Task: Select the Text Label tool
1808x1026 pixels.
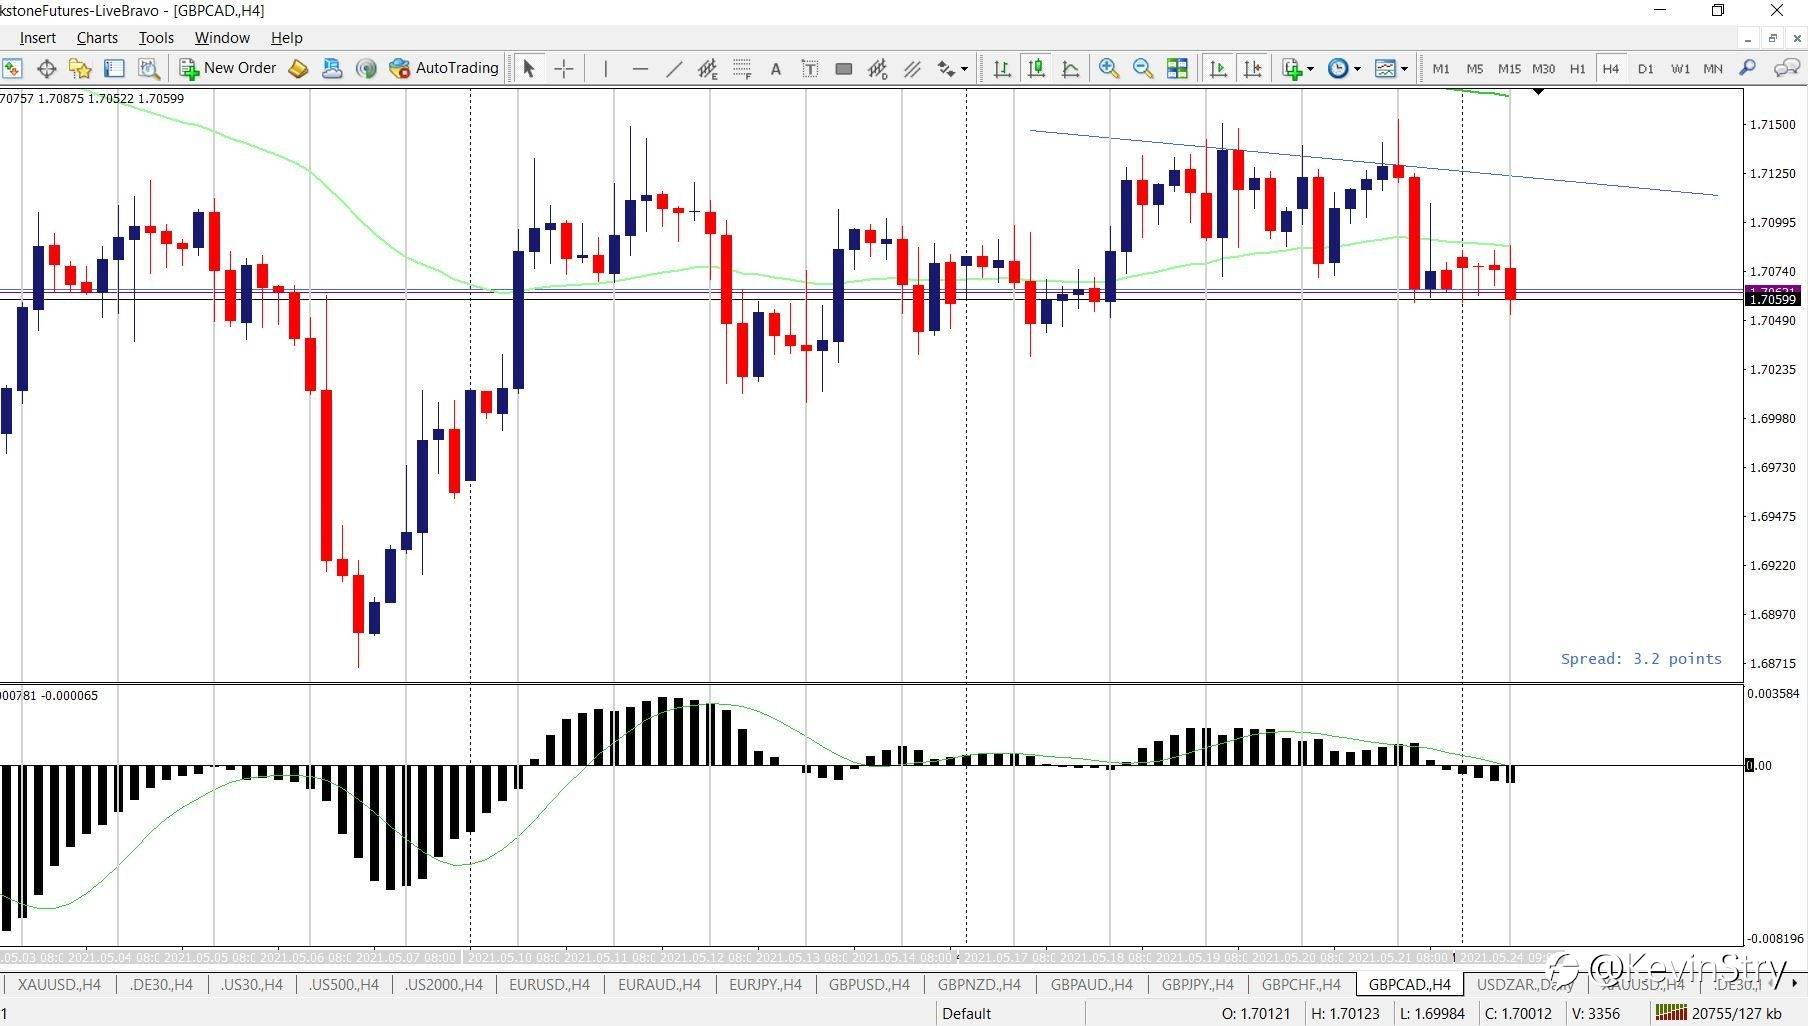Action: click(x=810, y=68)
